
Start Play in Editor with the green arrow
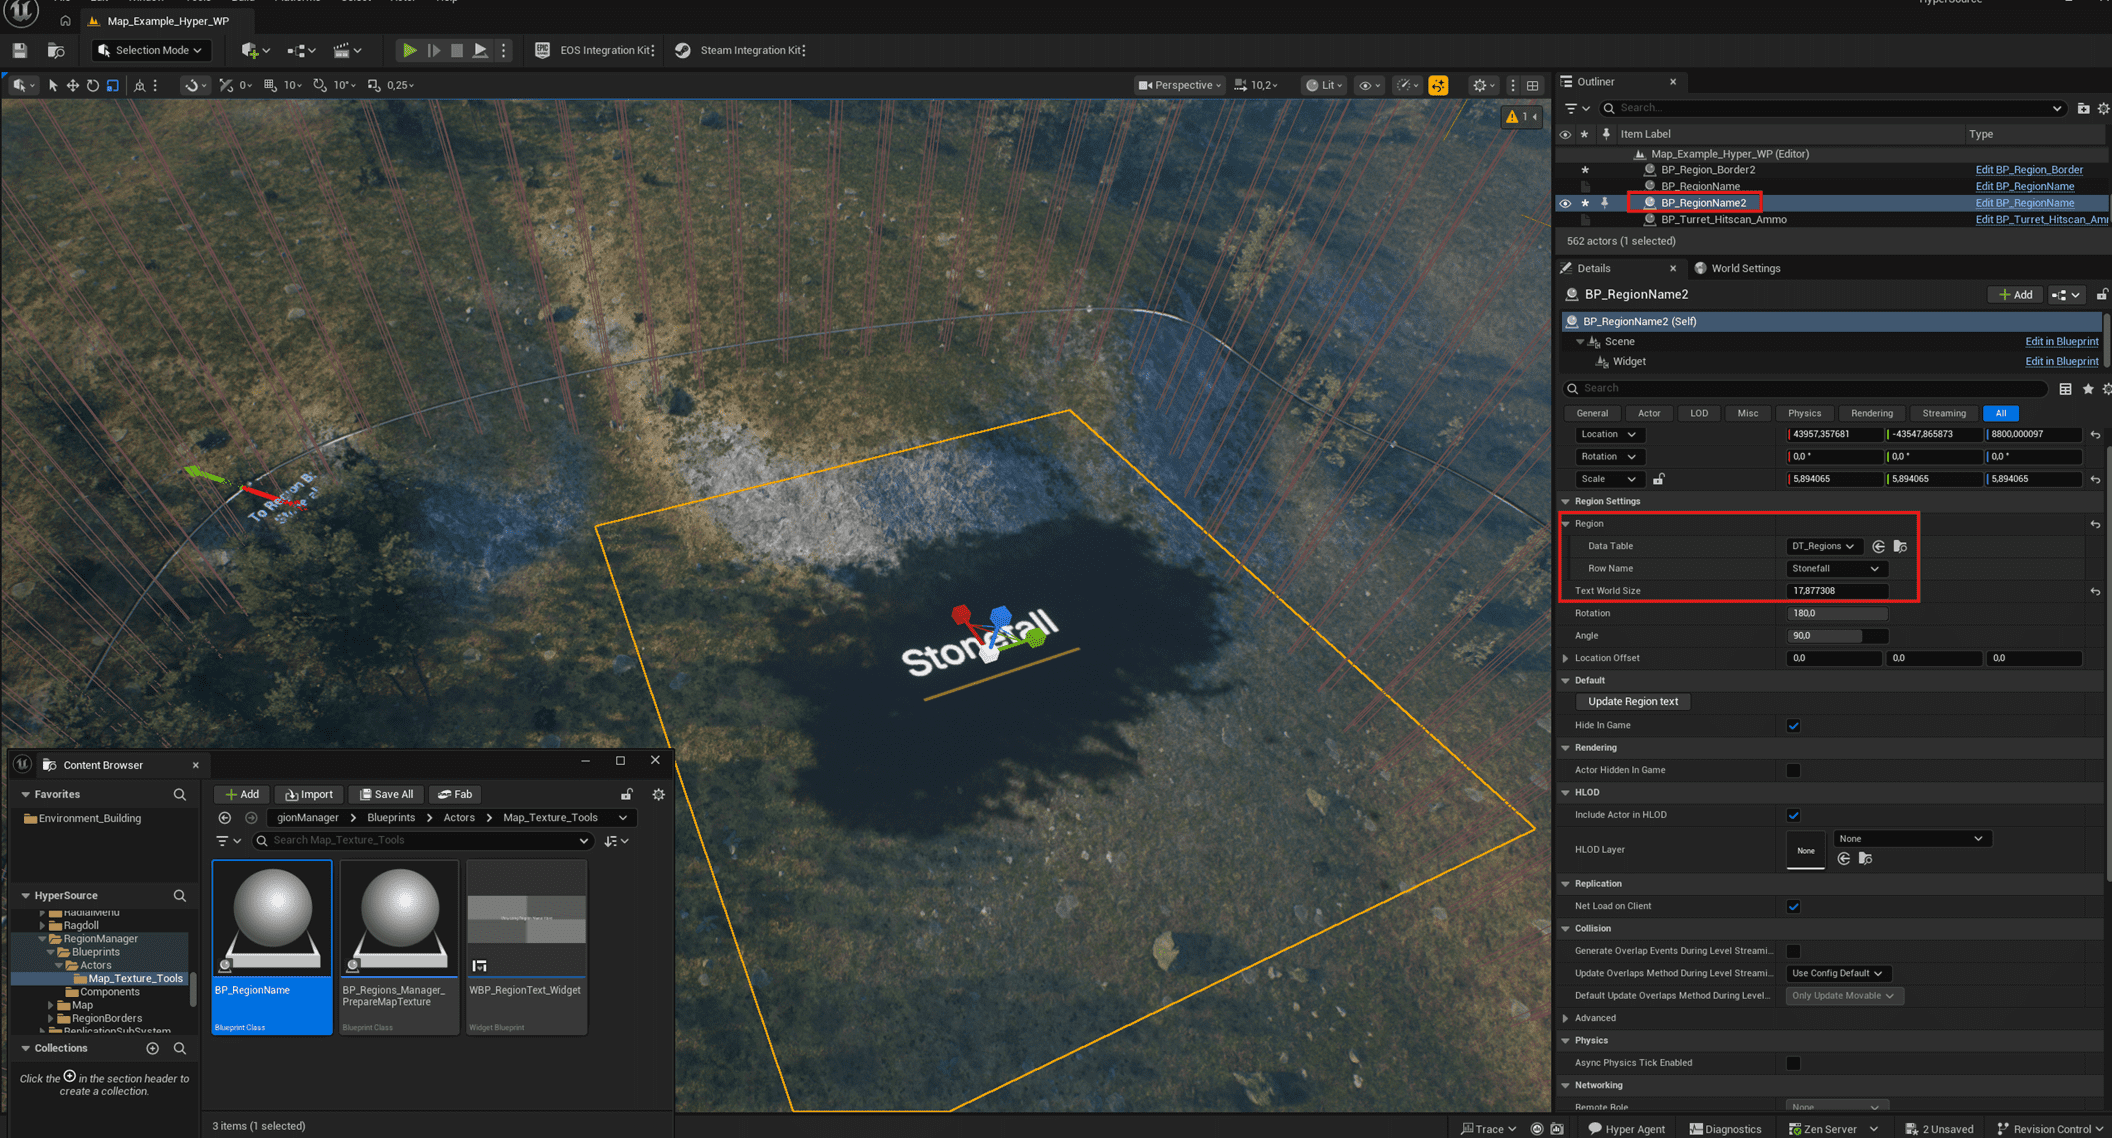tap(409, 50)
